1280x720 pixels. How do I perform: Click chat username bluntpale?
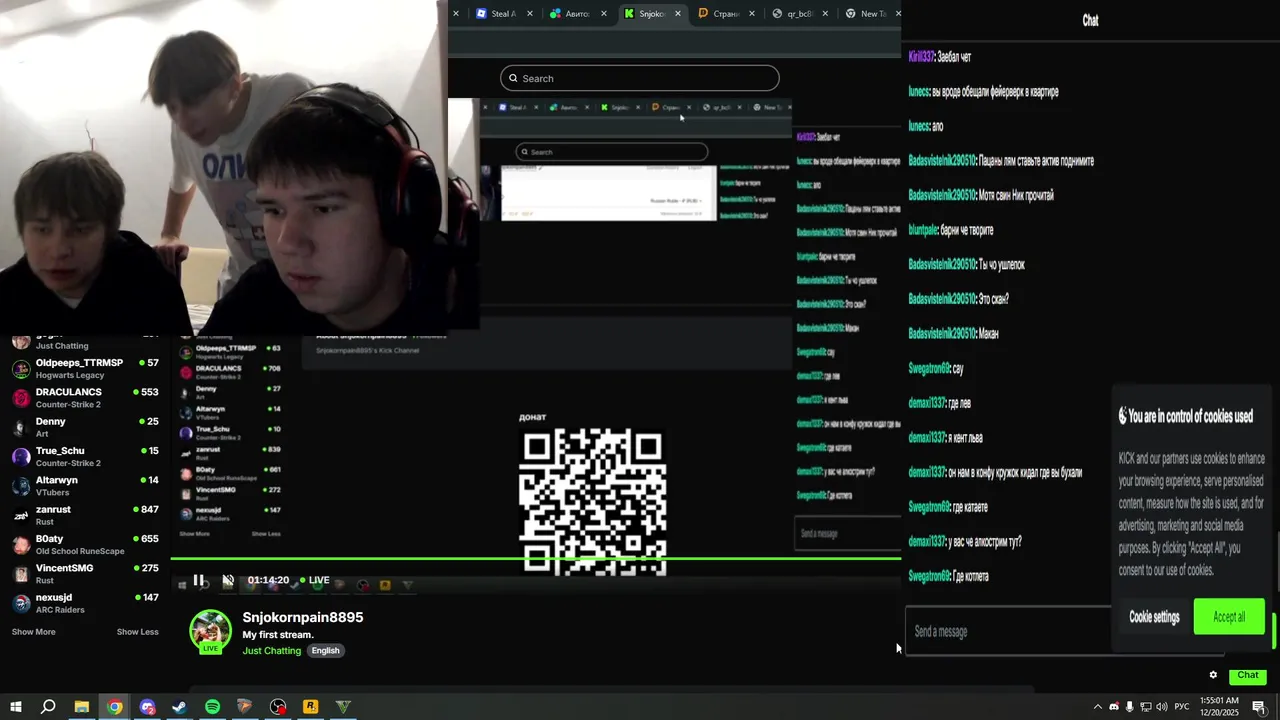click(x=922, y=230)
